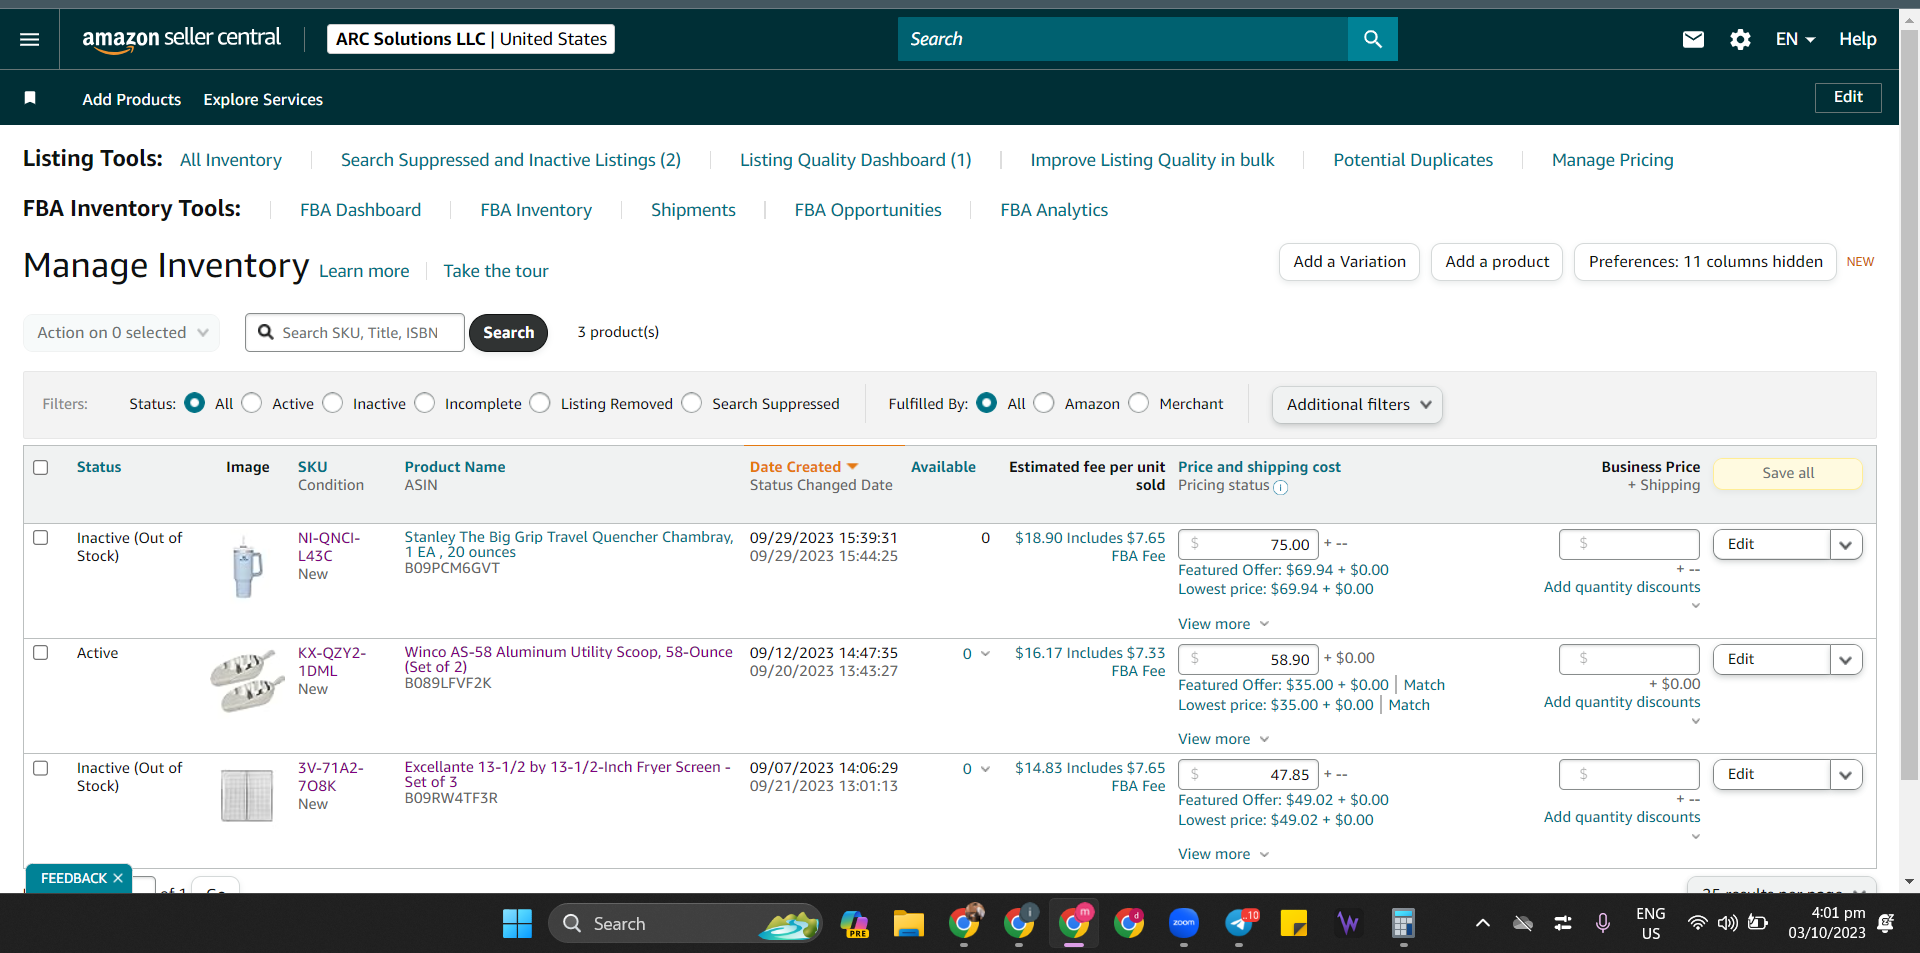Click the Amazon Seller Central logo

click(x=181, y=39)
